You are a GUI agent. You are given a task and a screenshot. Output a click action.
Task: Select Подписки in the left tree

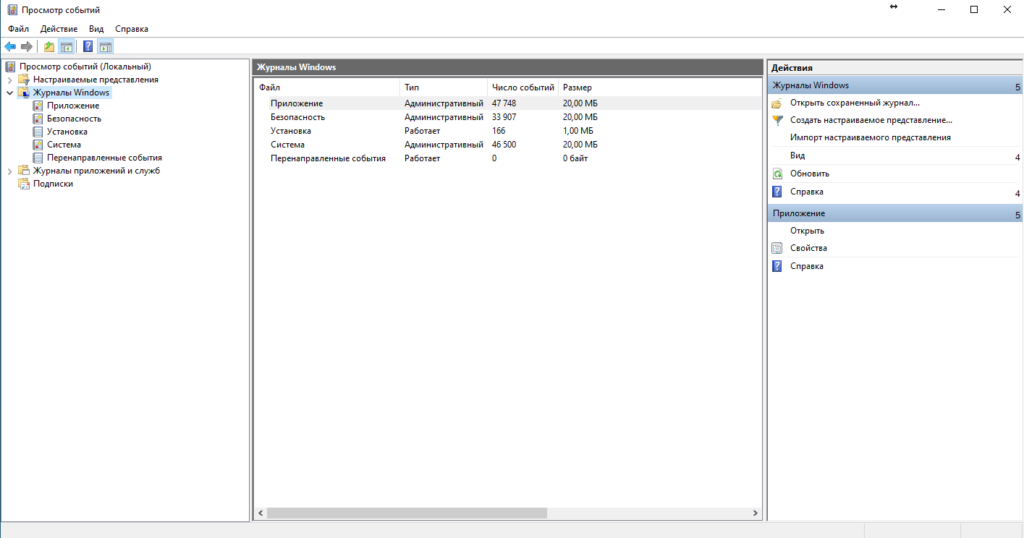click(x=53, y=183)
